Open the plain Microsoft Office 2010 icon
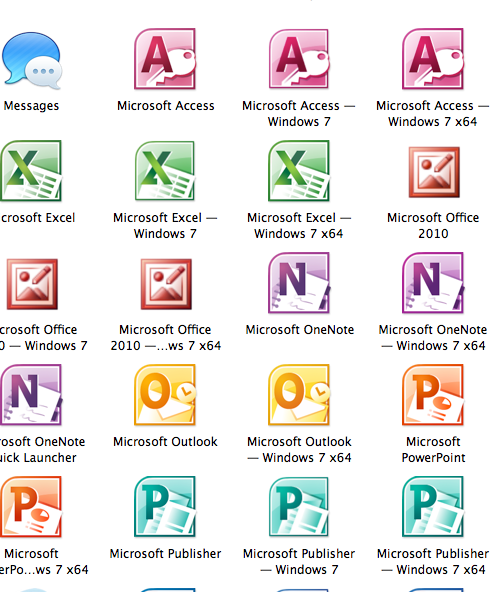This screenshot has width=501, height=592. 434,172
